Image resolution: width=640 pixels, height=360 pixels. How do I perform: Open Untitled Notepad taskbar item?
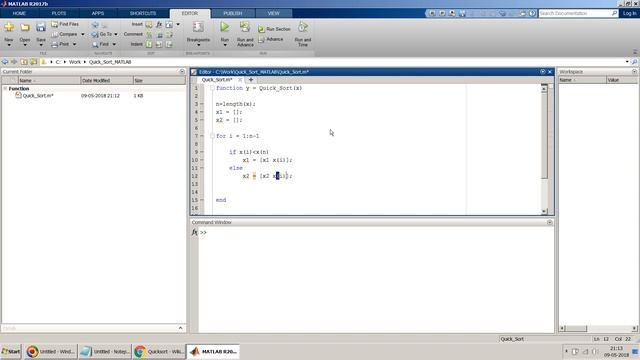pyautogui.click(x=105, y=351)
